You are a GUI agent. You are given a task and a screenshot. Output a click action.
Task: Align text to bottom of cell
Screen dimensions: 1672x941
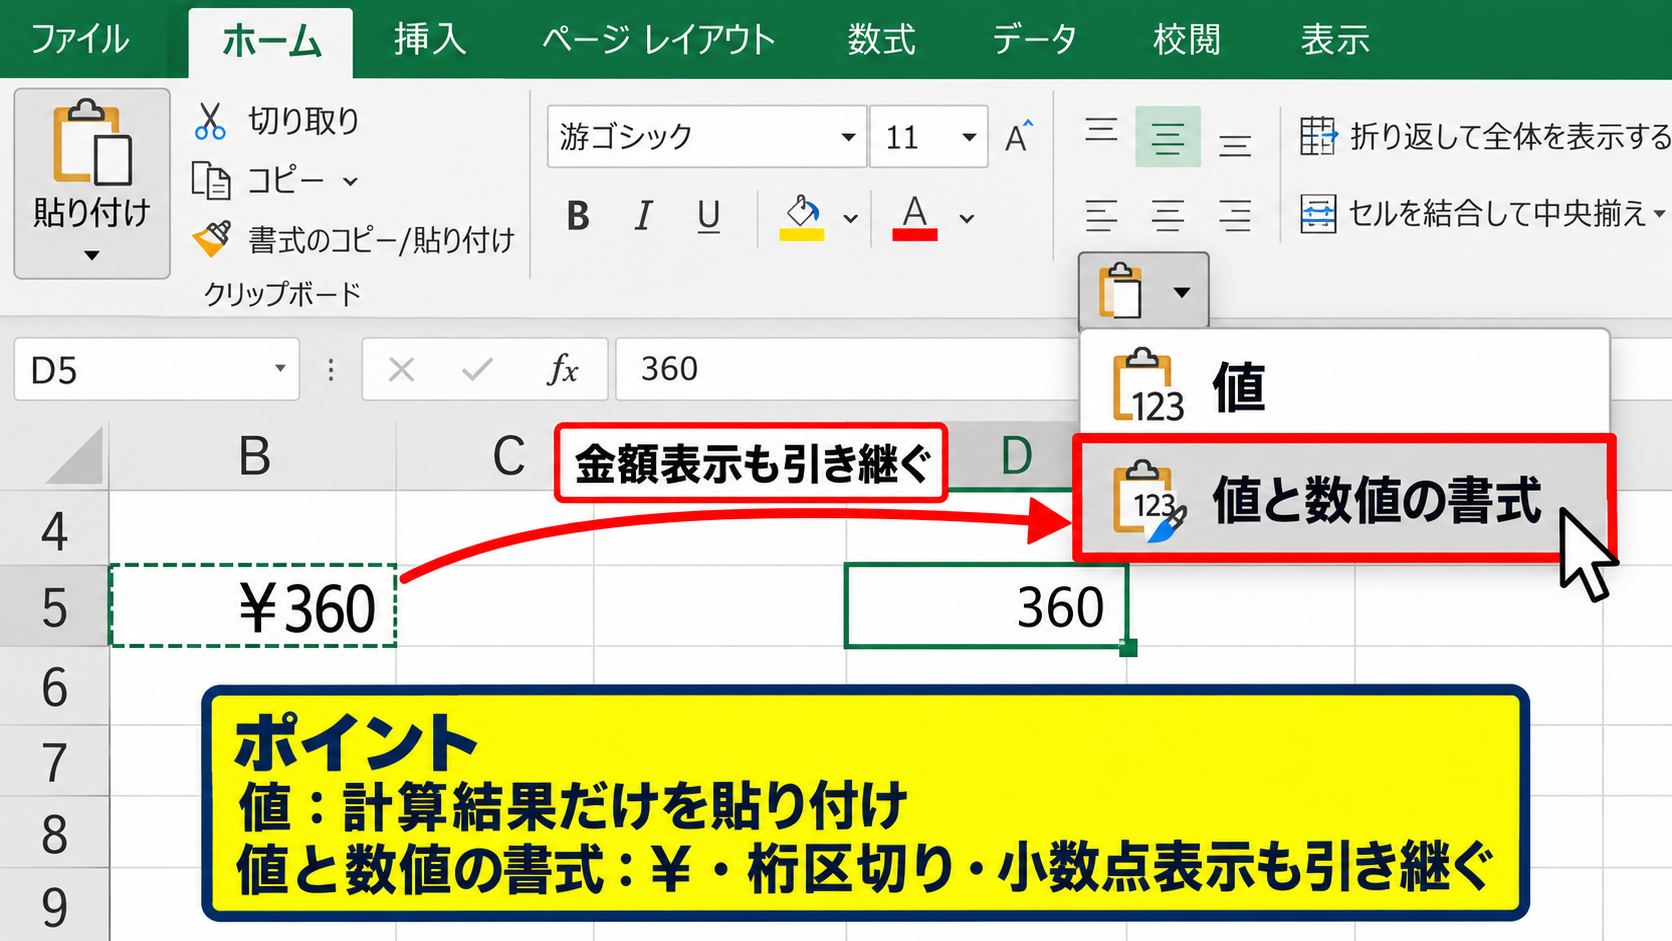click(1235, 144)
